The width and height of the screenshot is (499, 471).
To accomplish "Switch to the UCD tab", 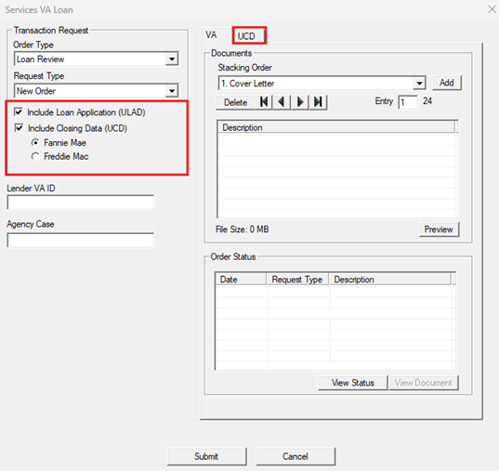I will [x=247, y=36].
